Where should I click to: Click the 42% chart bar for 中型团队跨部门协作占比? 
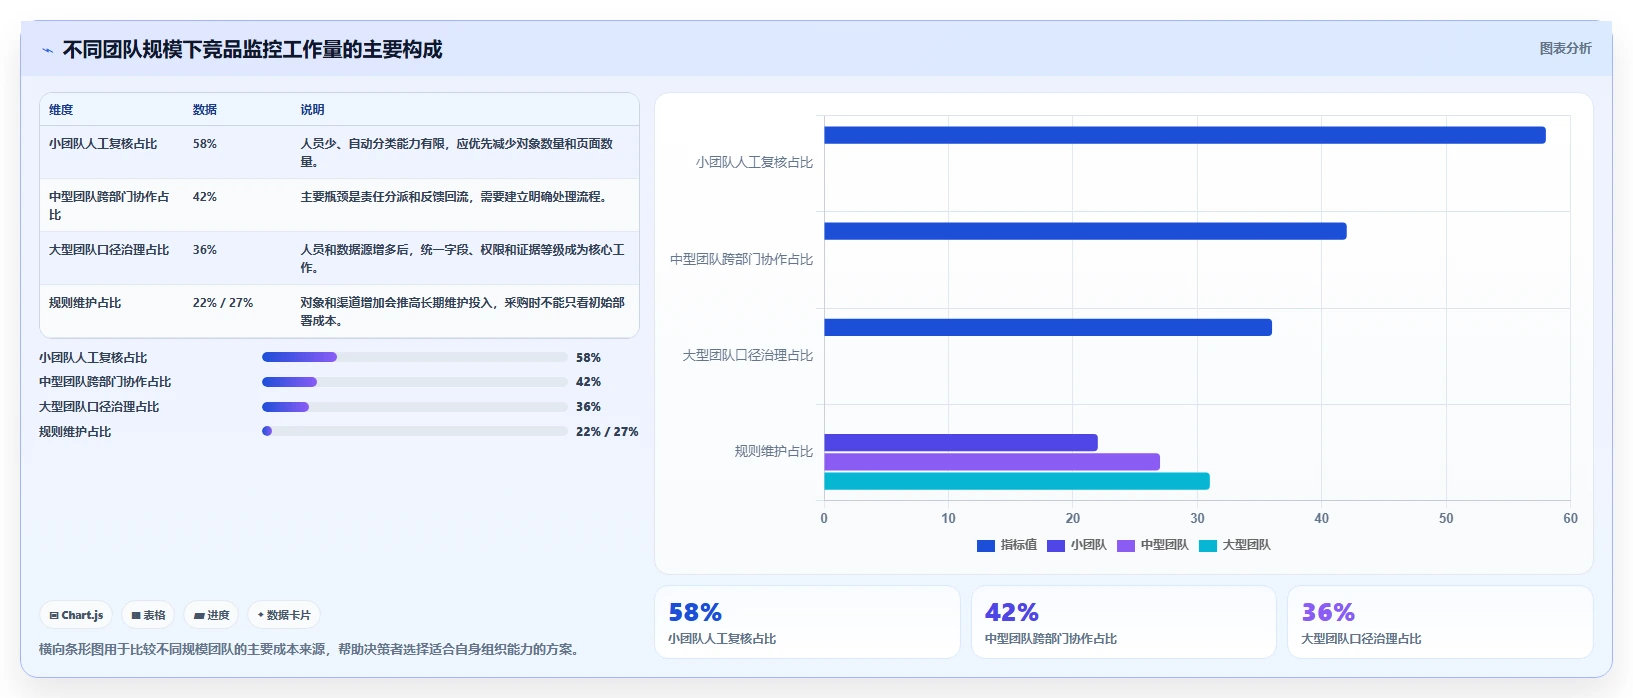click(x=1085, y=231)
